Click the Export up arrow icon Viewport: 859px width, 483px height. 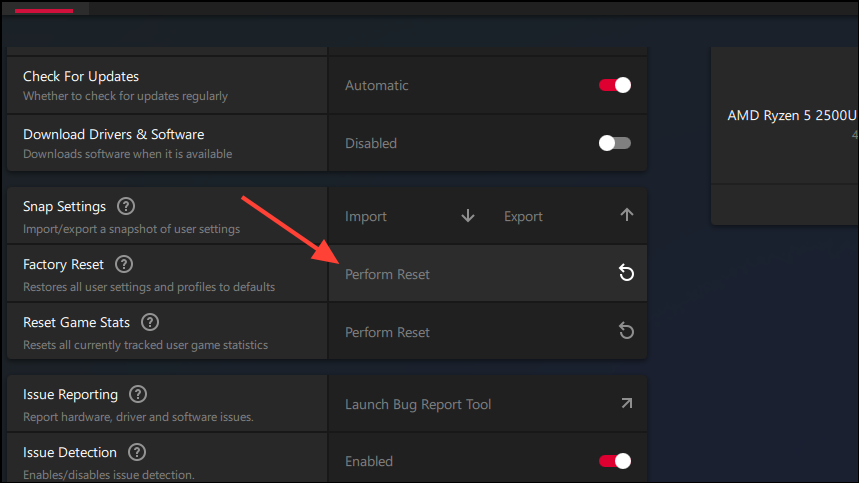pos(627,216)
